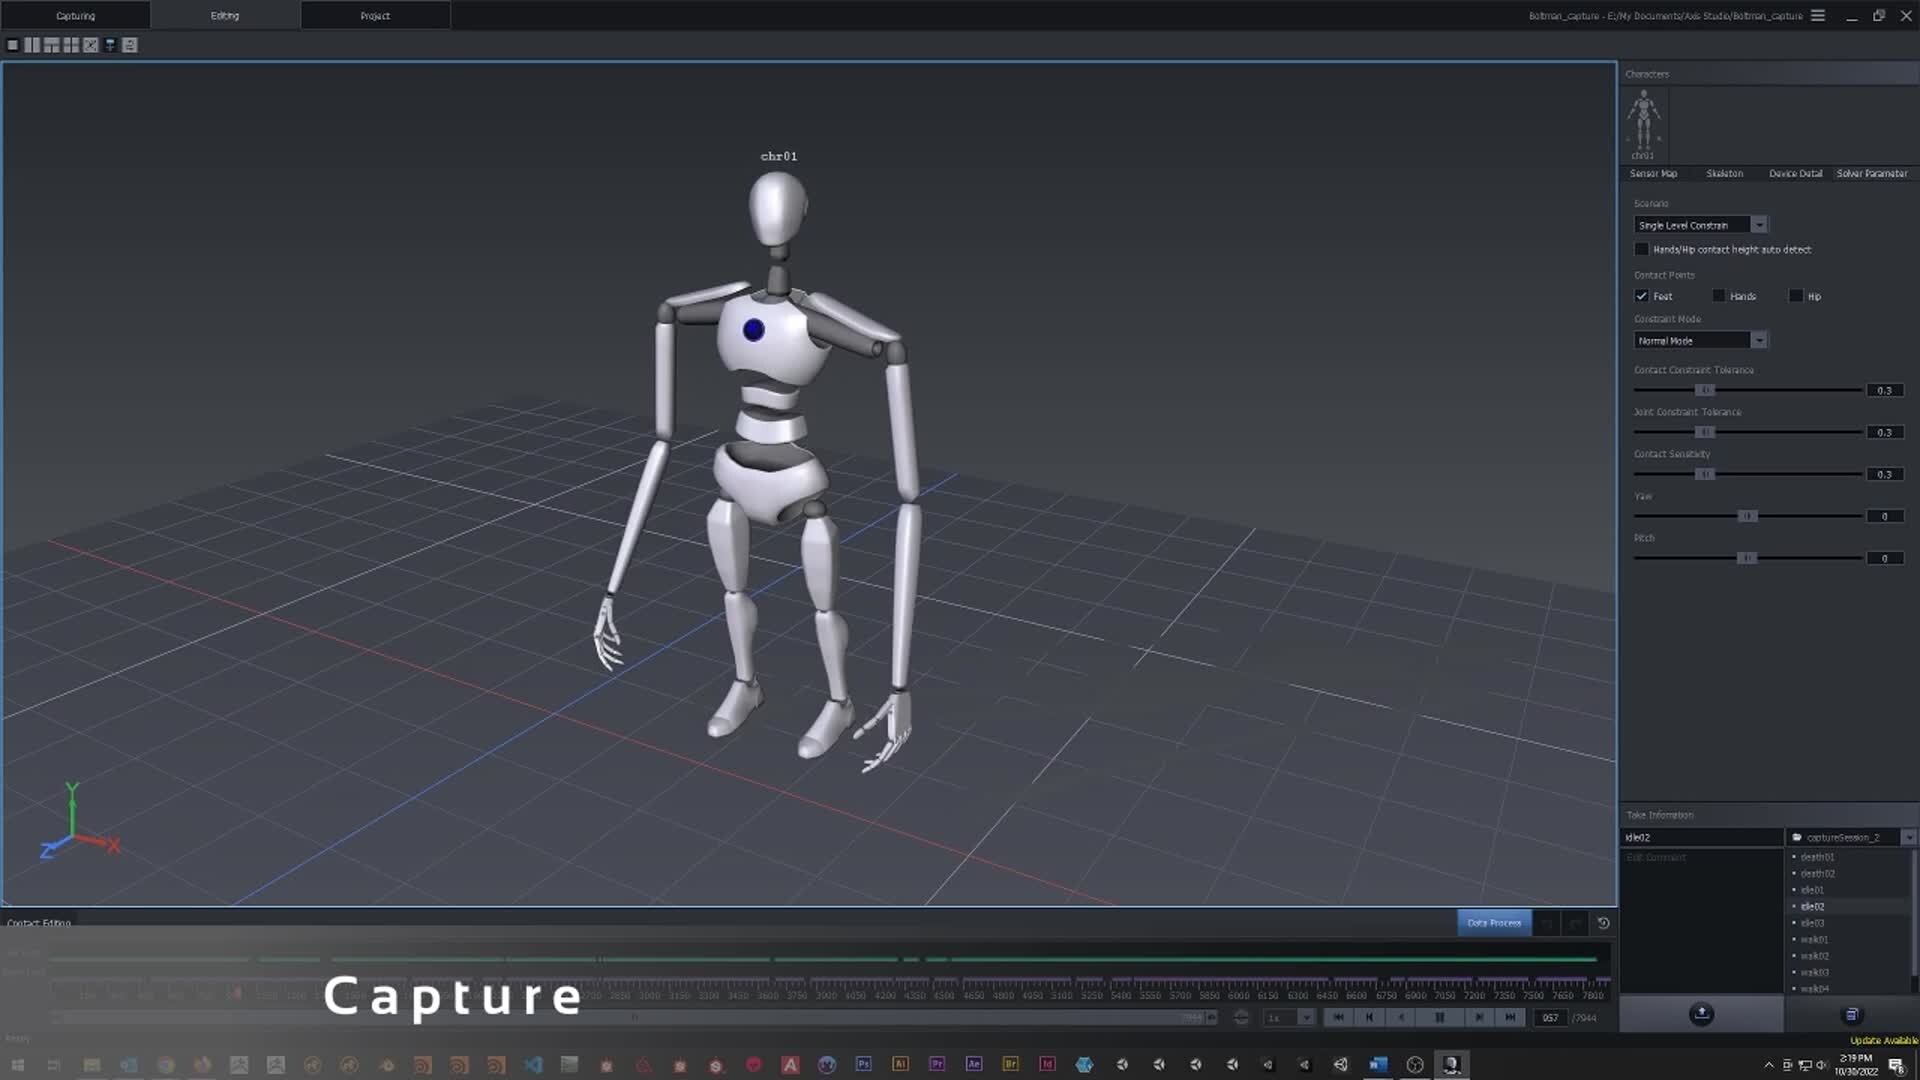
Task: Toggle Hands/Hip contact height auto detect
Action: [1641, 249]
